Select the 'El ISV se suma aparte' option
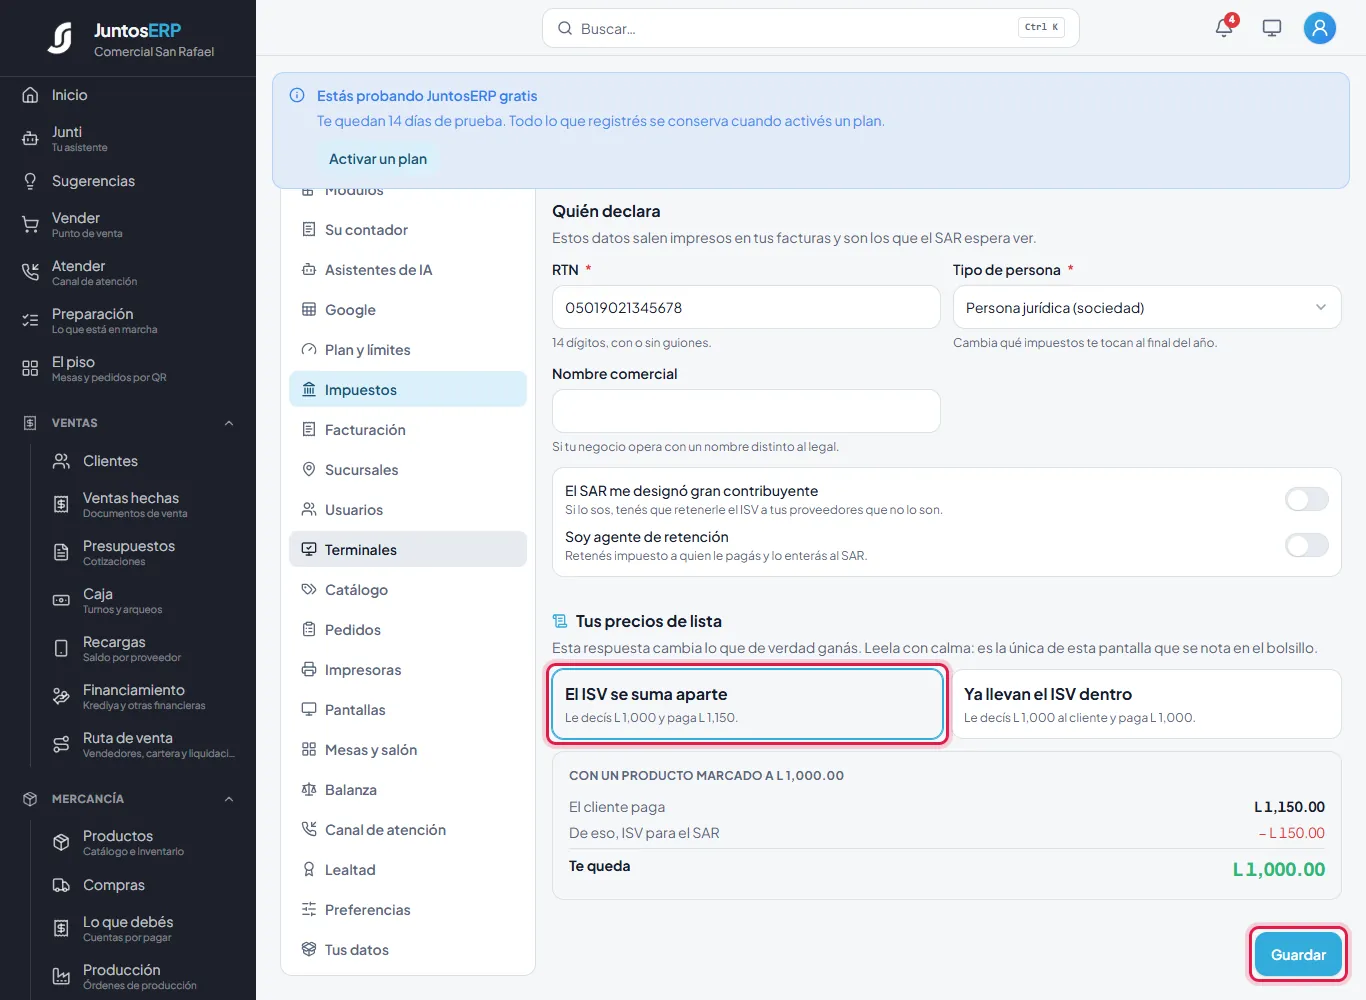Screen dimensions: 1366x1000 [x=747, y=704]
